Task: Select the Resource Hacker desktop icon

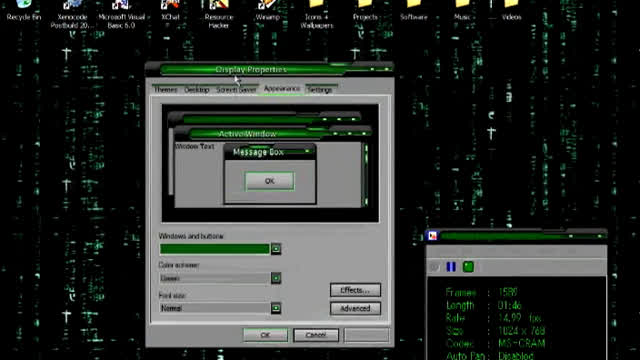Action: pos(219,14)
